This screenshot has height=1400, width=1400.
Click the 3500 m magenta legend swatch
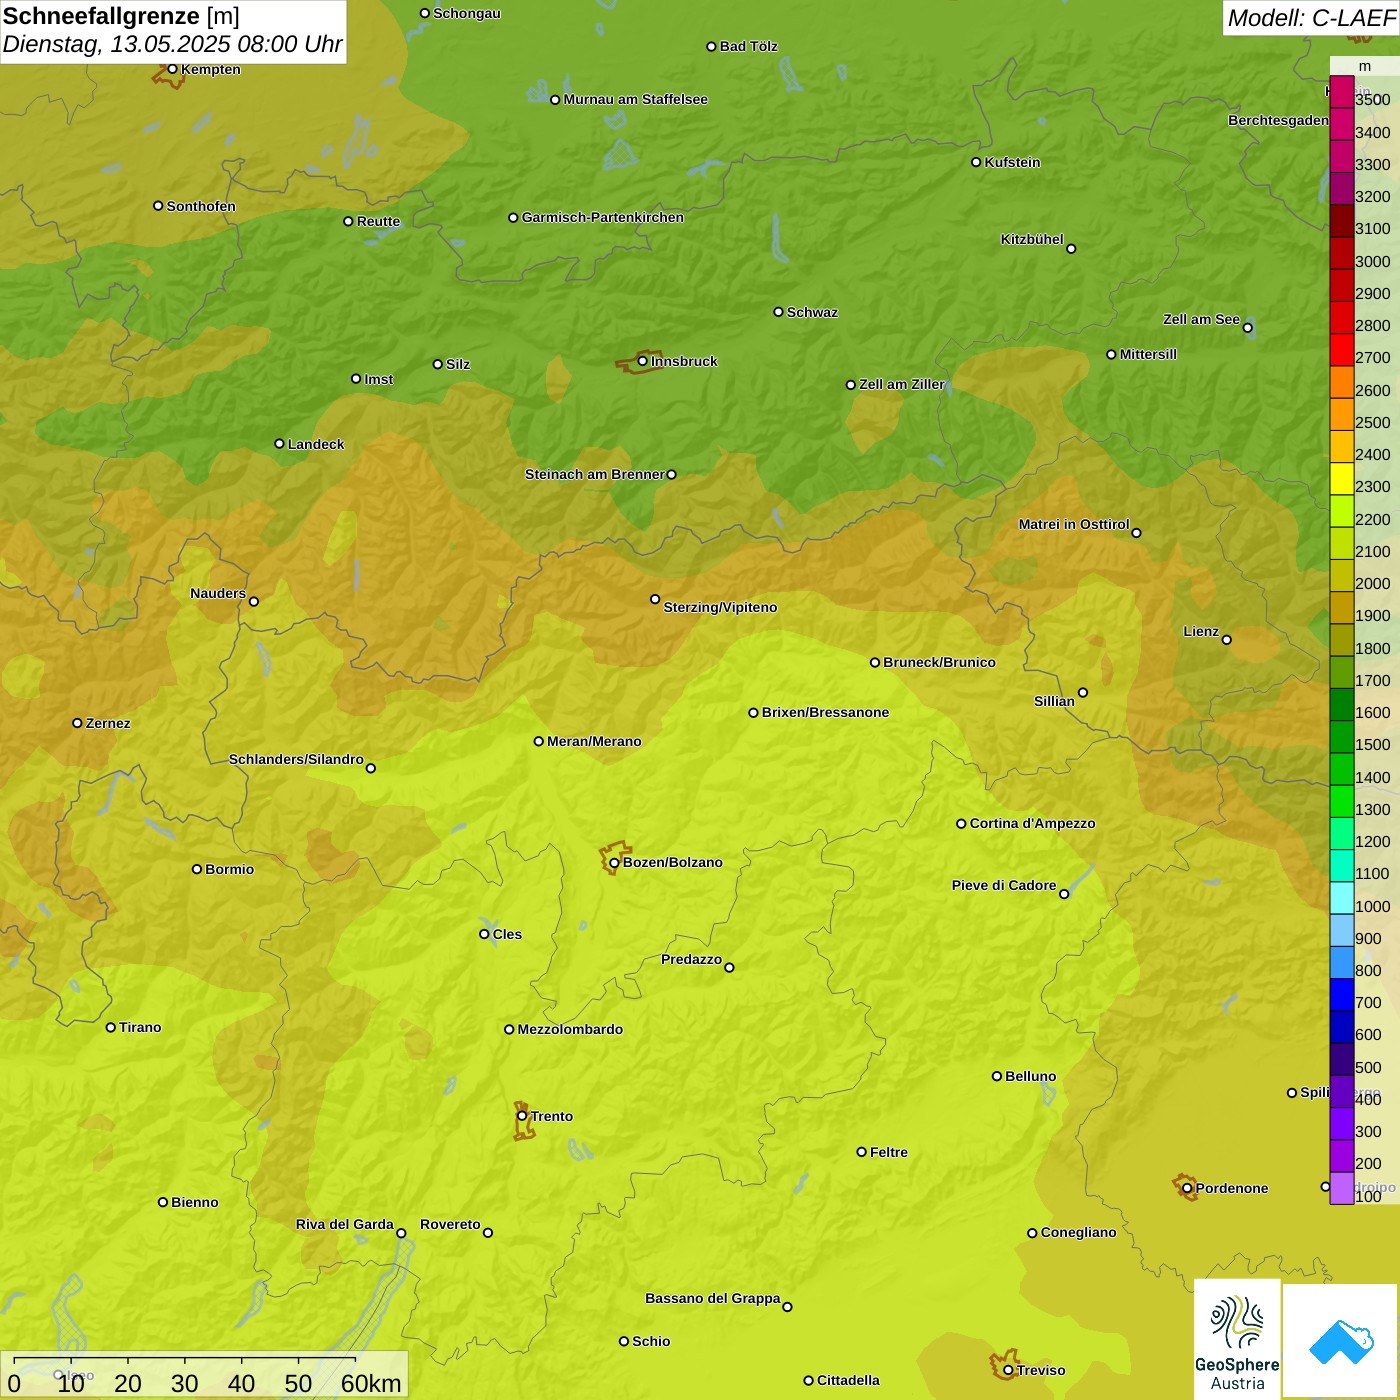coord(1341,92)
